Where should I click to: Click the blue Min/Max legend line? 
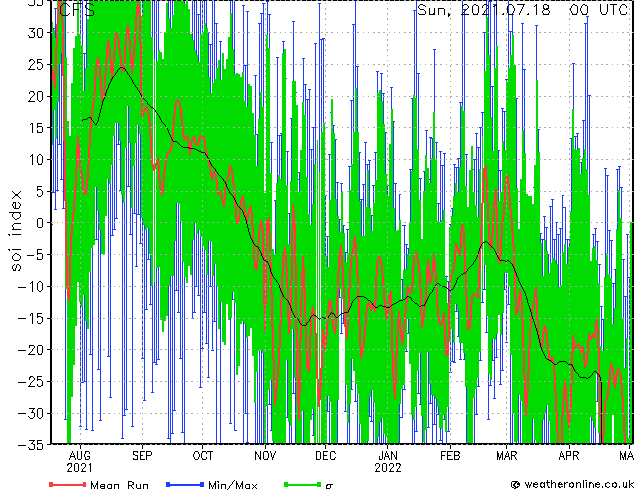click(185, 484)
